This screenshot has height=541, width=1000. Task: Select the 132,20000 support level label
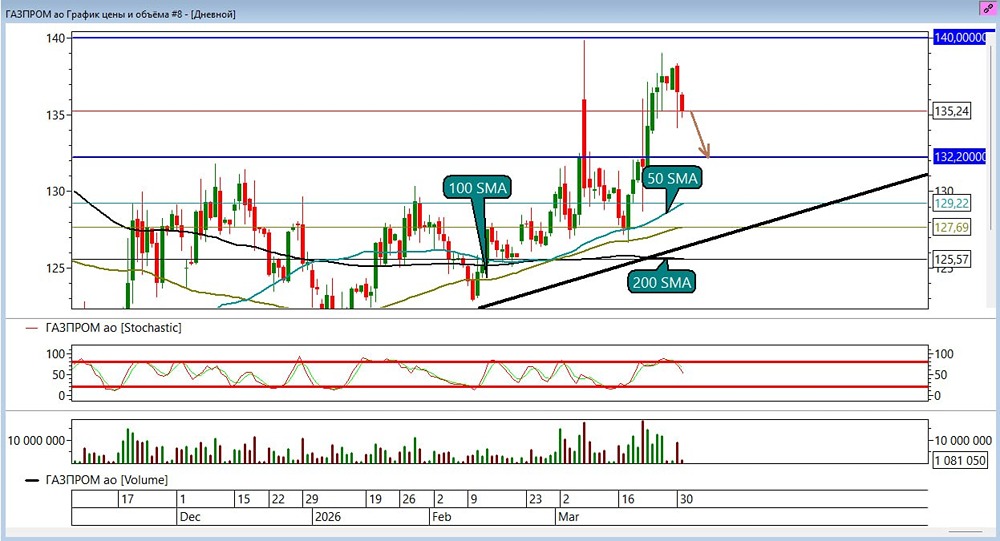[x=960, y=156]
